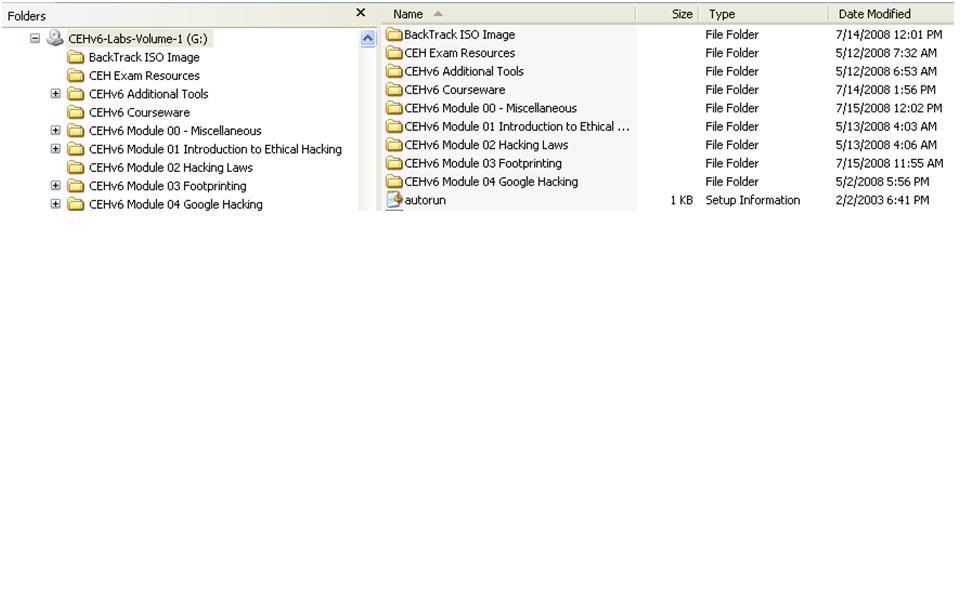Select BackTrack ISO Image tree label
This screenshot has height=611, width=961.
coord(144,58)
